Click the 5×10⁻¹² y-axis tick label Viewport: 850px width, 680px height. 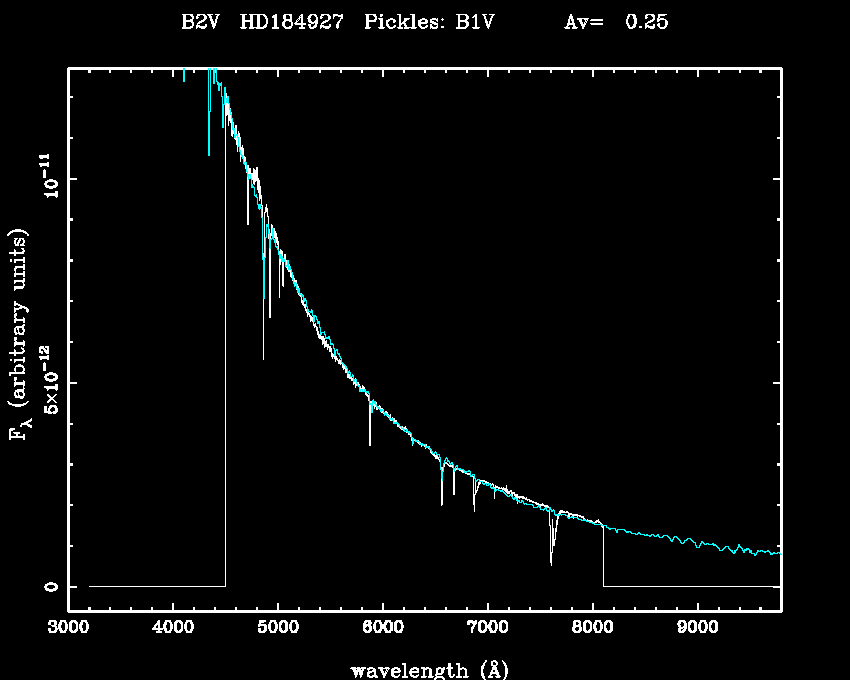coord(50,382)
